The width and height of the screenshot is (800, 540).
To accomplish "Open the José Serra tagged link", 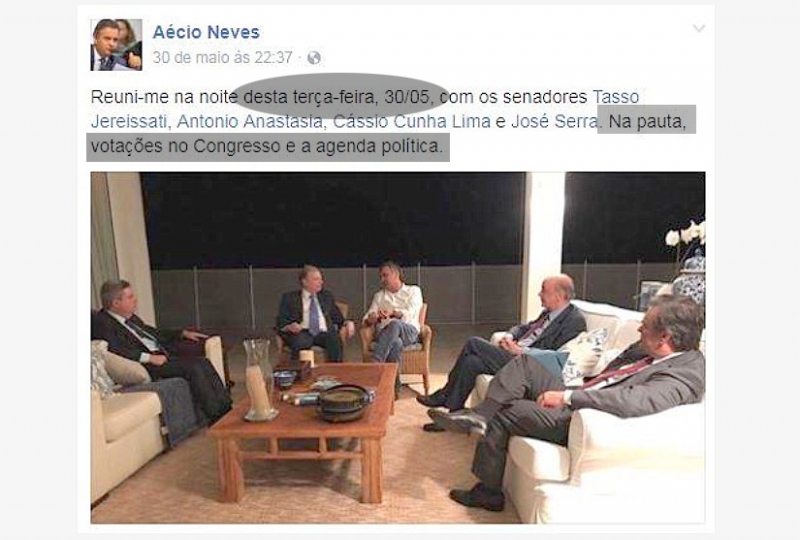I will click(x=555, y=121).
